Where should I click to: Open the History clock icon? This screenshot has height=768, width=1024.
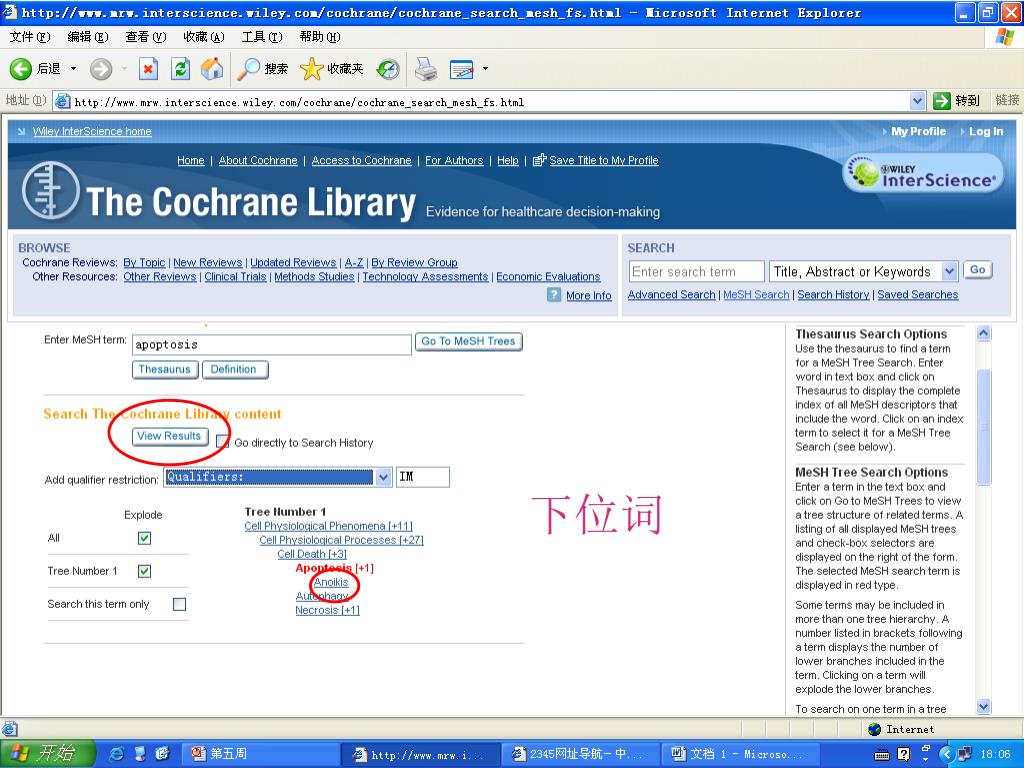click(x=388, y=69)
